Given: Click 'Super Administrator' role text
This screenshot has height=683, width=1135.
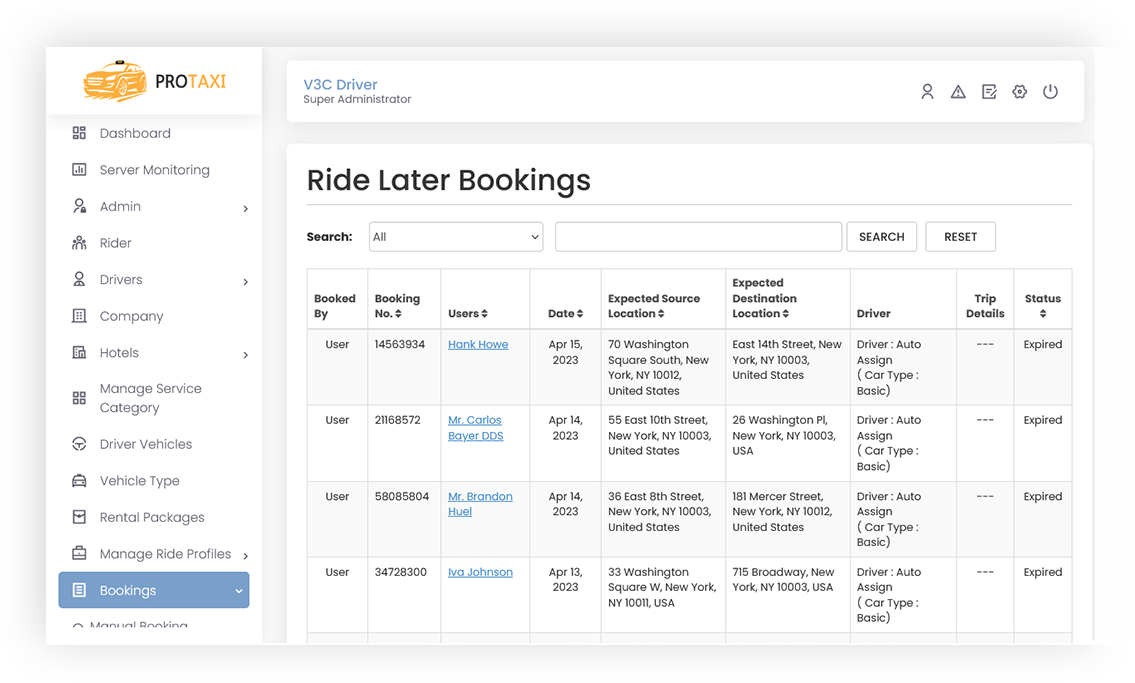Looking at the screenshot, I should tap(357, 99).
